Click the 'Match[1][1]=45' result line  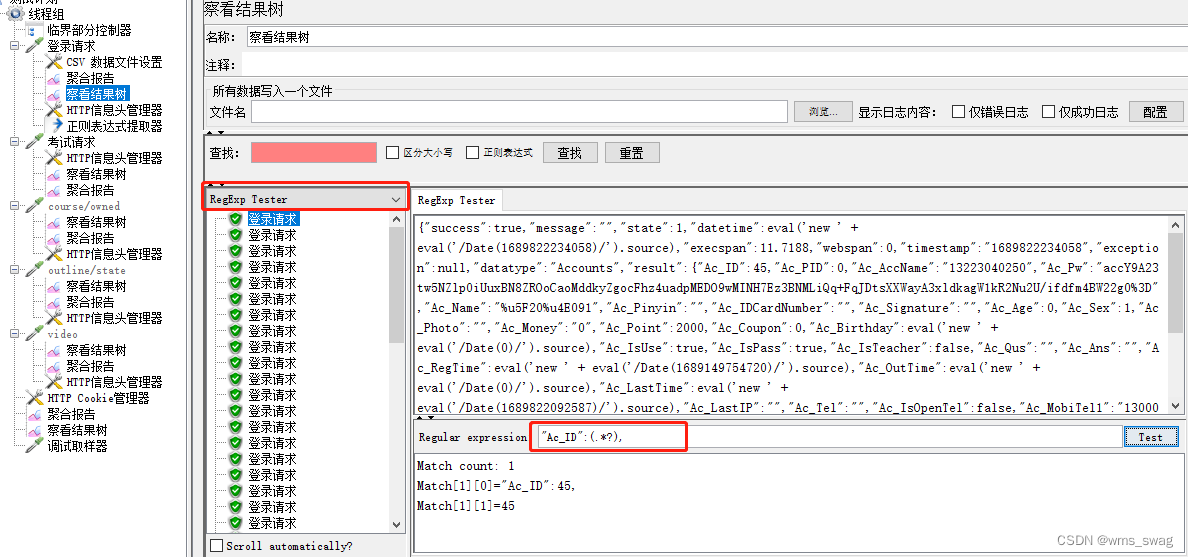pos(466,505)
